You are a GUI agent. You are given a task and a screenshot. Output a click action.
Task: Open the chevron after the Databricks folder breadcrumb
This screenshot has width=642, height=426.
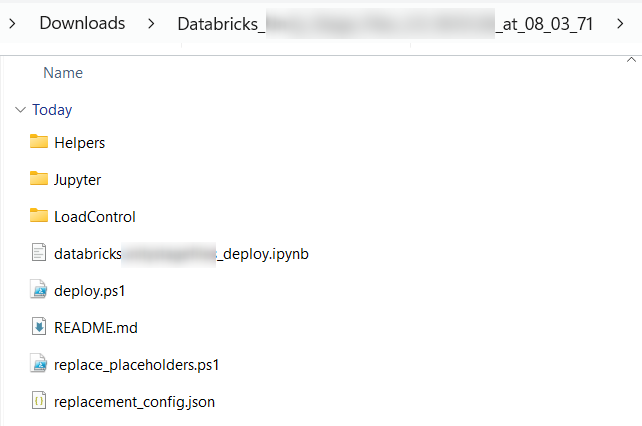pyautogui.click(x=620, y=23)
